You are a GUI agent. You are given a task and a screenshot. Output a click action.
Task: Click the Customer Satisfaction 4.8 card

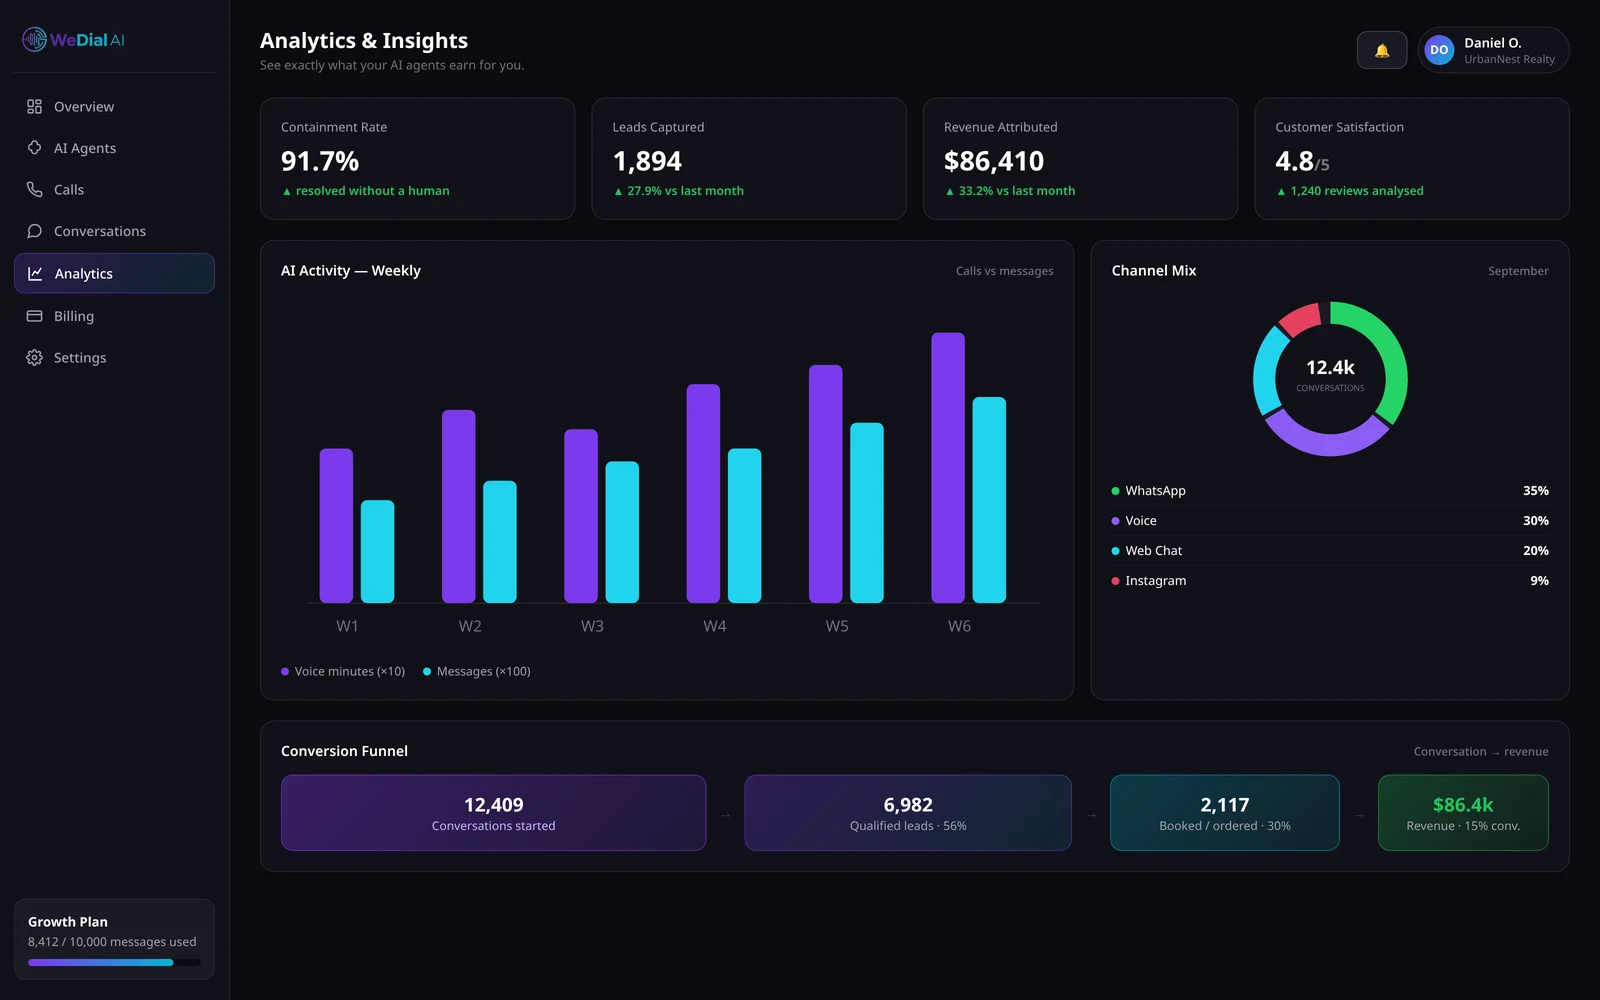(x=1412, y=158)
